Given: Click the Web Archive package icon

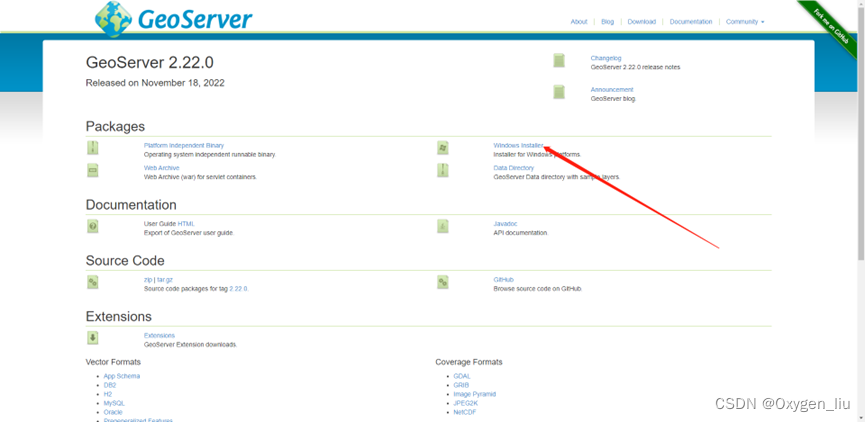Looking at the screenshot, I should [x=93, y=170].
